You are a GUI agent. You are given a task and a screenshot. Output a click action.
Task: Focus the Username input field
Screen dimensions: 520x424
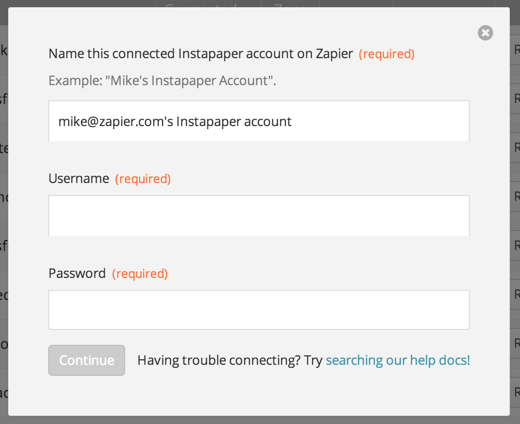point(259,216)
